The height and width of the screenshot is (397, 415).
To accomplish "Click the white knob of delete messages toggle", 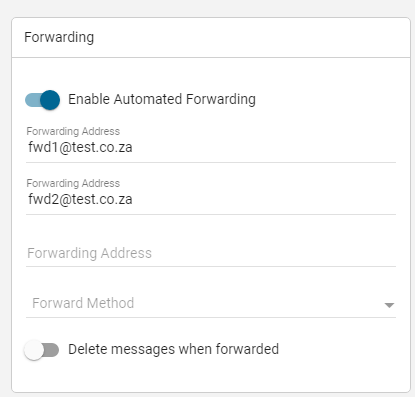I will pos(34,350).
